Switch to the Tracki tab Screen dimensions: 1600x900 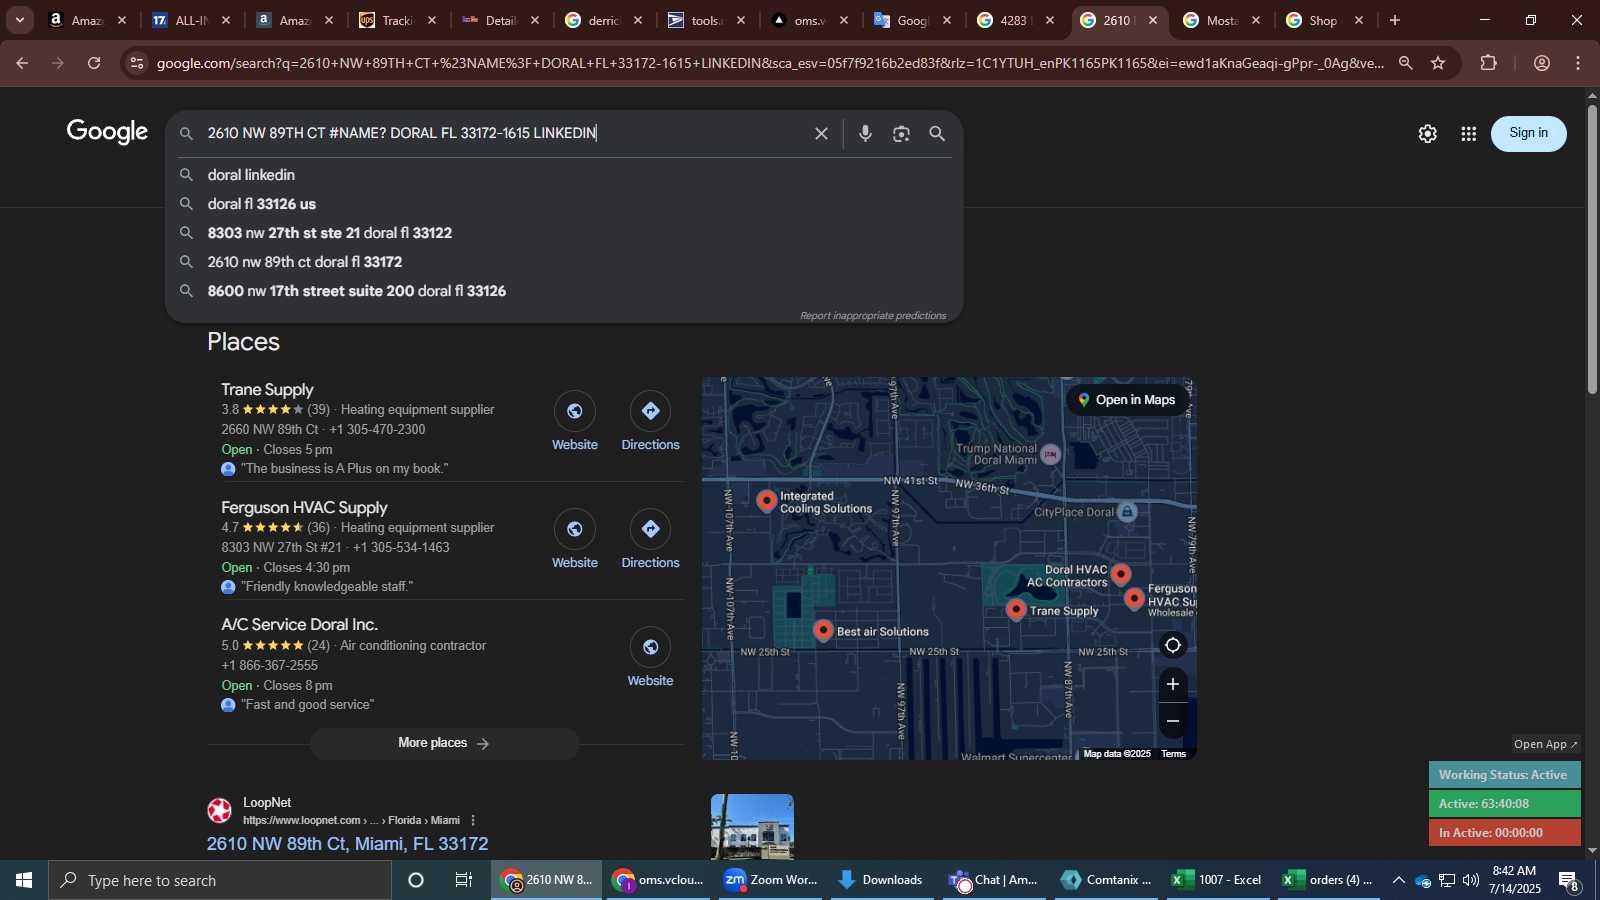click(x=397, y=20)
